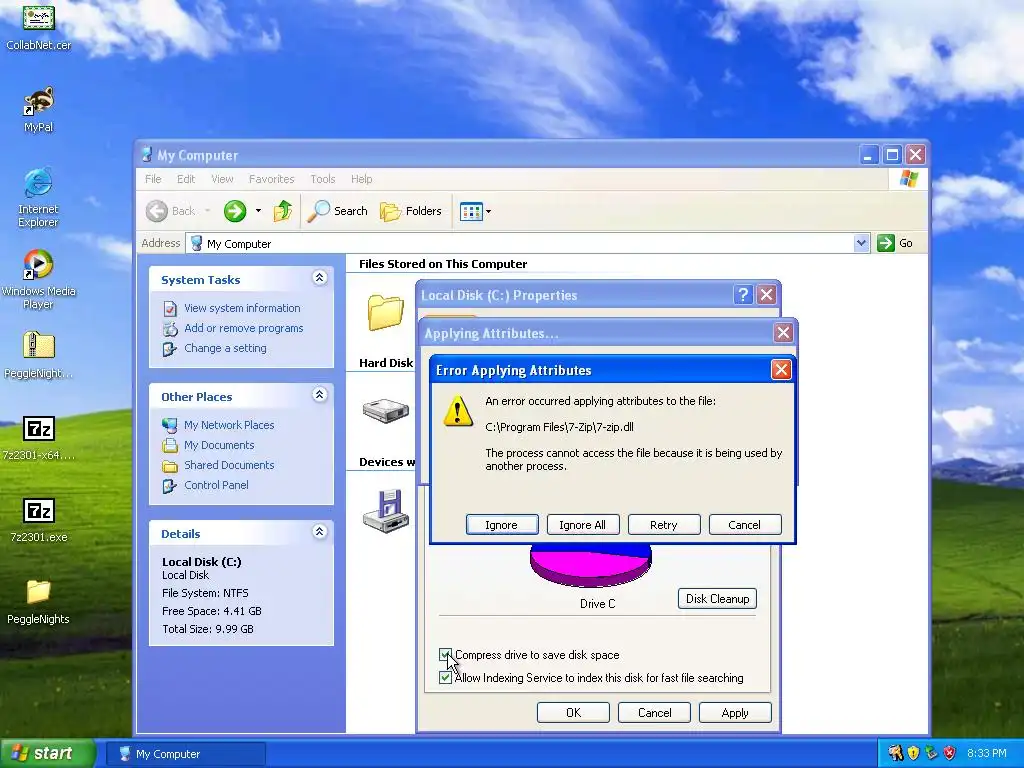1024x768 pixels.
Task: Click the green Forward arrow button
Action: click(235, 211)
